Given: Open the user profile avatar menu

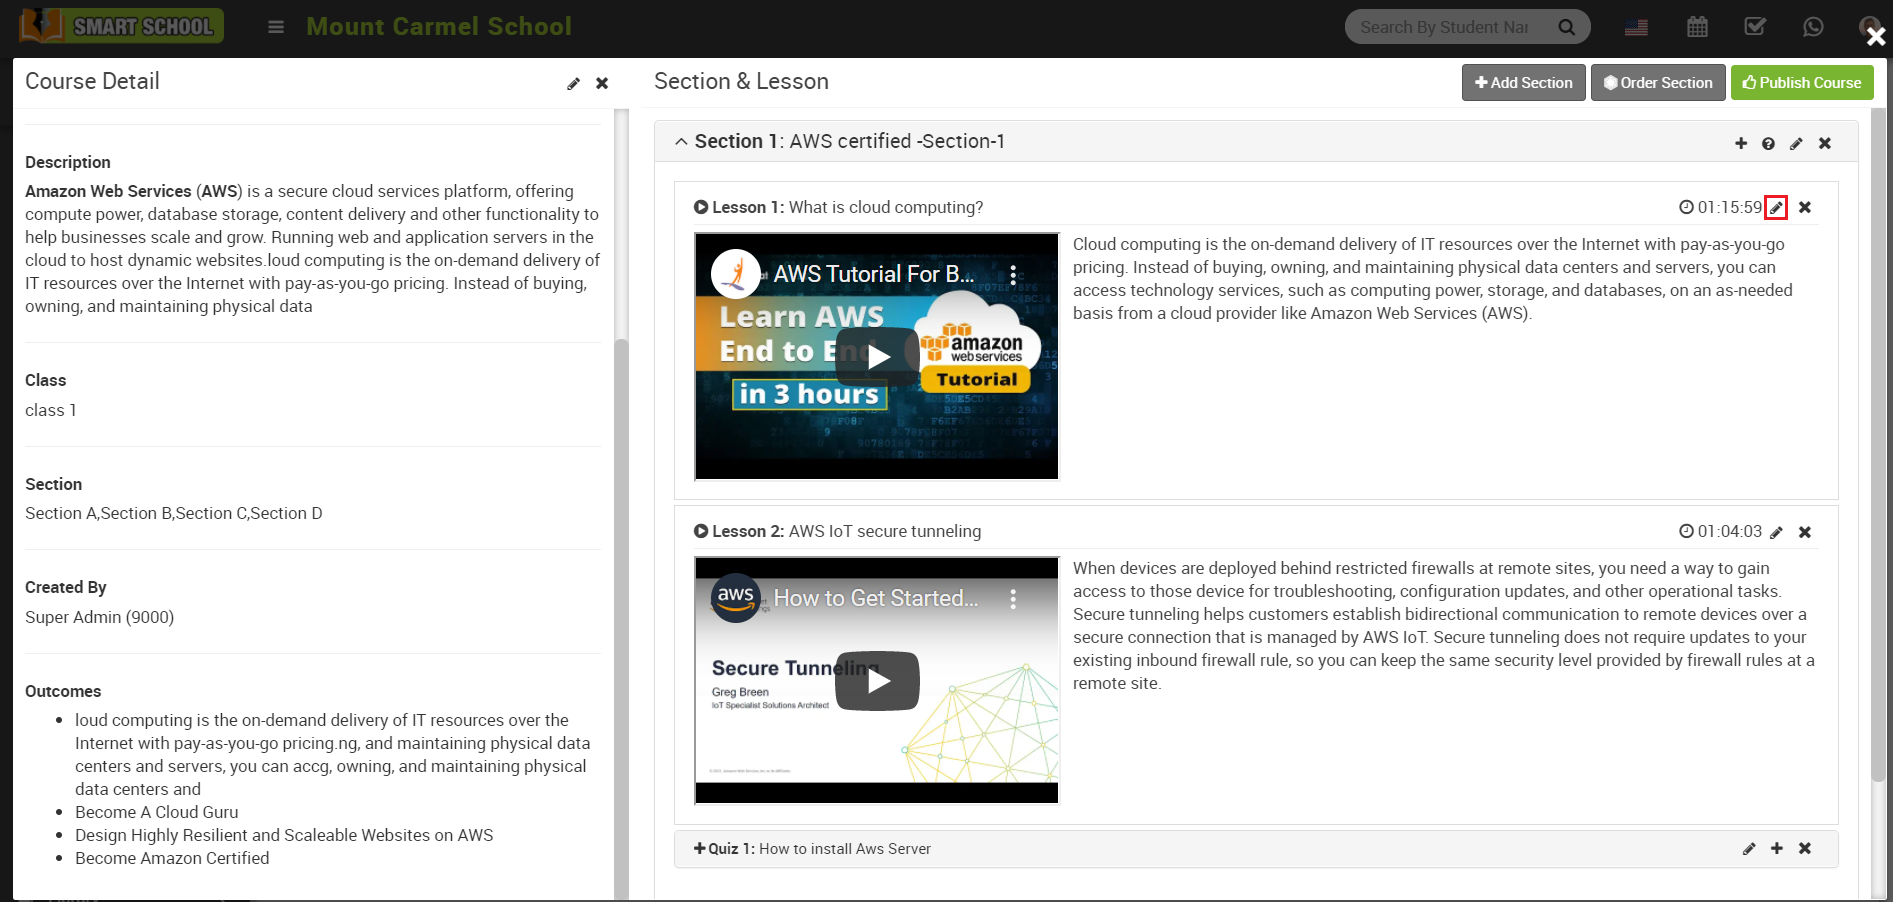Looking at the screenshot, I should pyautogui.click(x=1871, y=26).
